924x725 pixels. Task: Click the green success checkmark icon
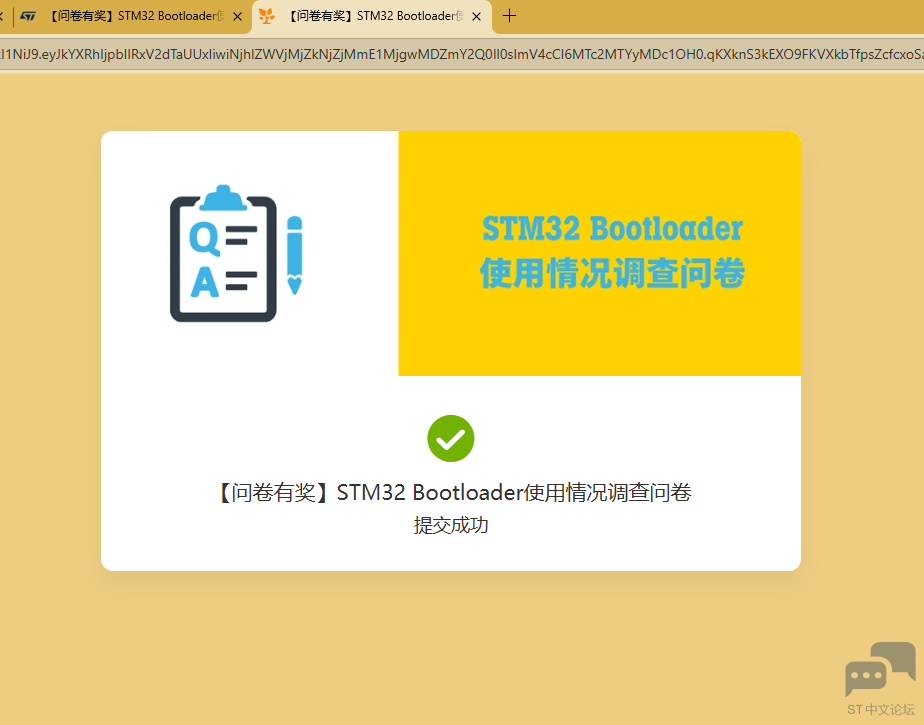[451, 438]
